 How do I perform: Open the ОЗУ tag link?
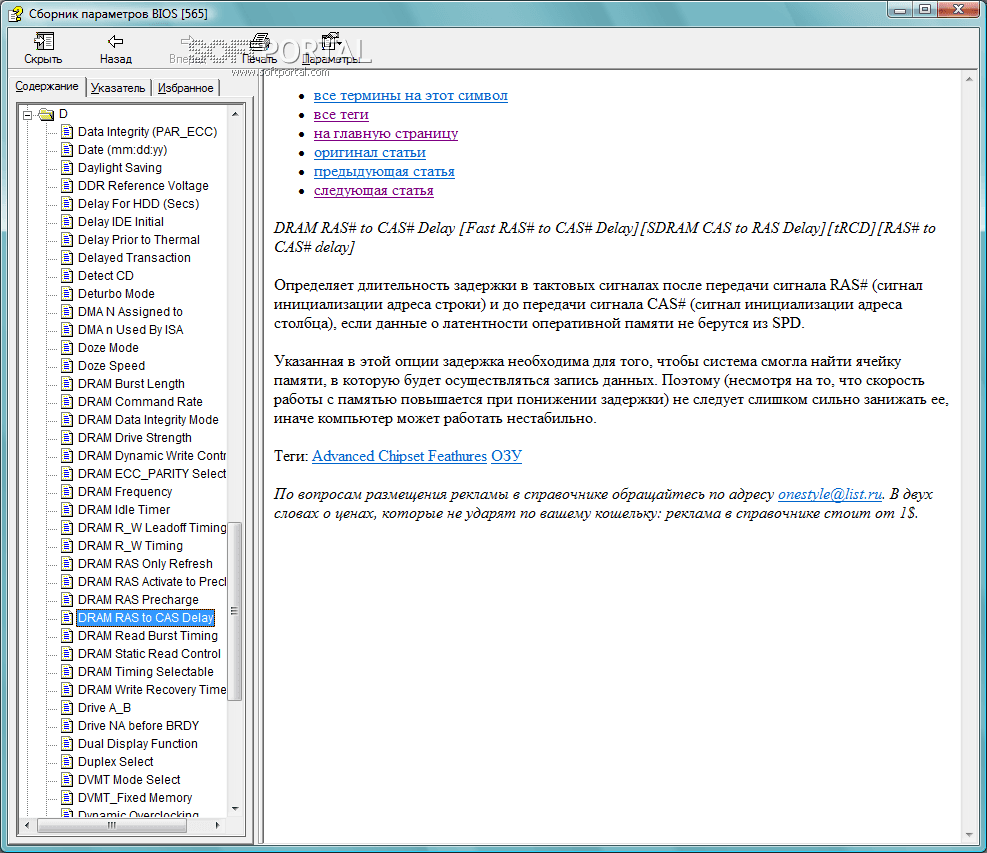coord(506,456)
